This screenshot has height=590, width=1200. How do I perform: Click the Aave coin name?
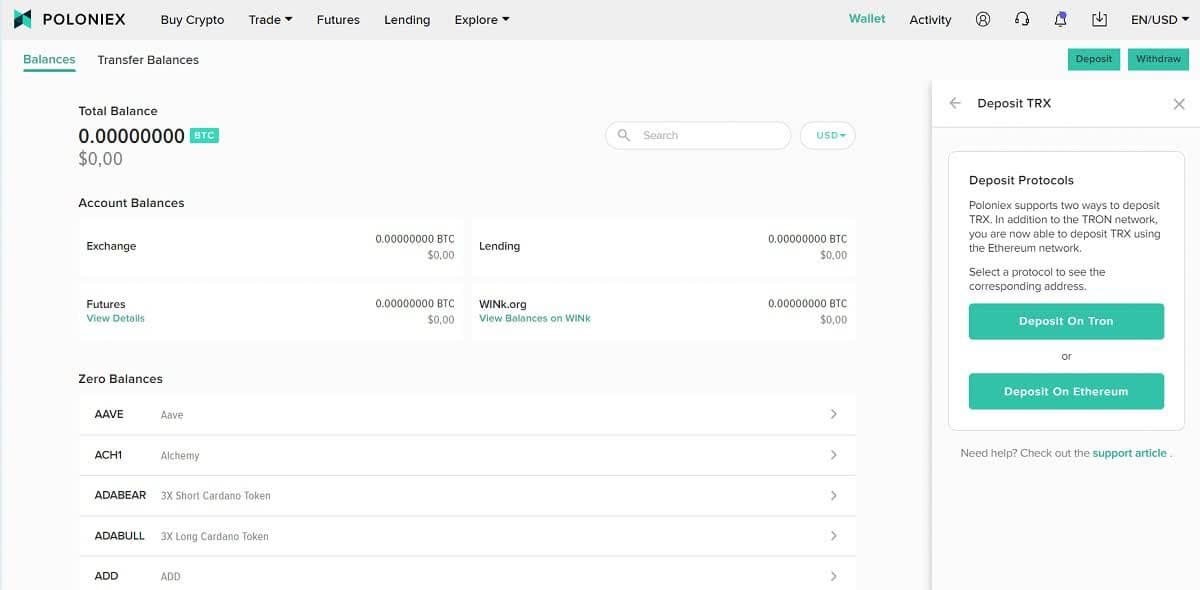click(172, 415)
